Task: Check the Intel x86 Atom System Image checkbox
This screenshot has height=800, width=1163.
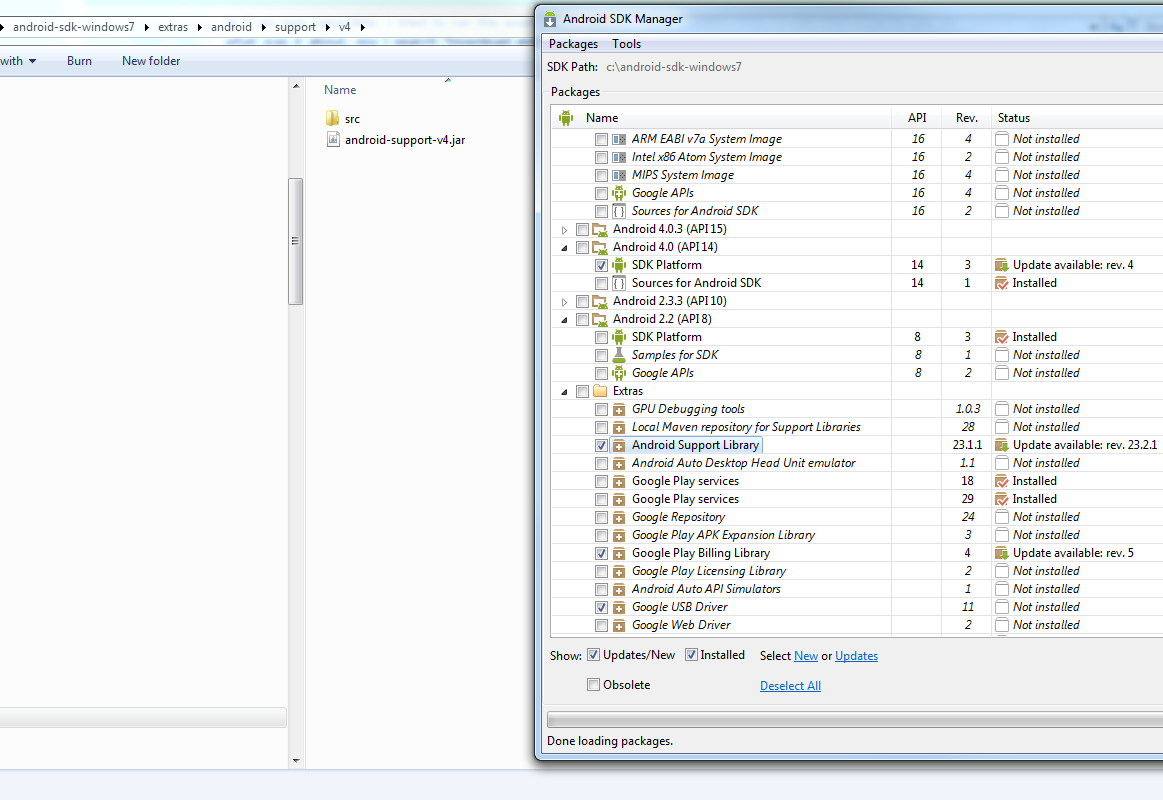Action: tap(602, 157)
